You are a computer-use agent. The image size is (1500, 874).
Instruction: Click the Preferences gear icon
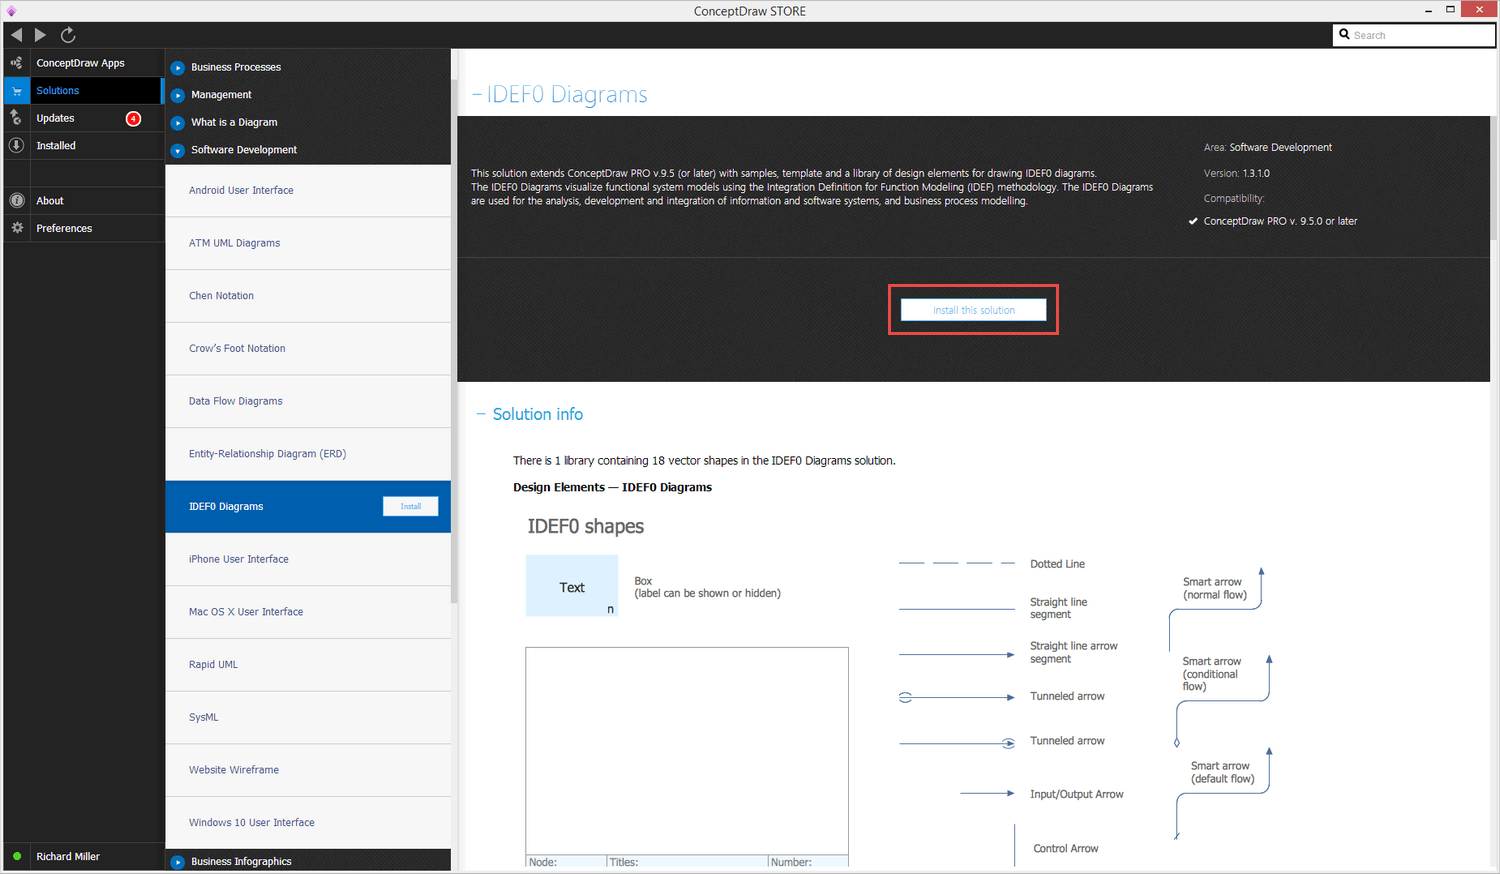[16, 228]
